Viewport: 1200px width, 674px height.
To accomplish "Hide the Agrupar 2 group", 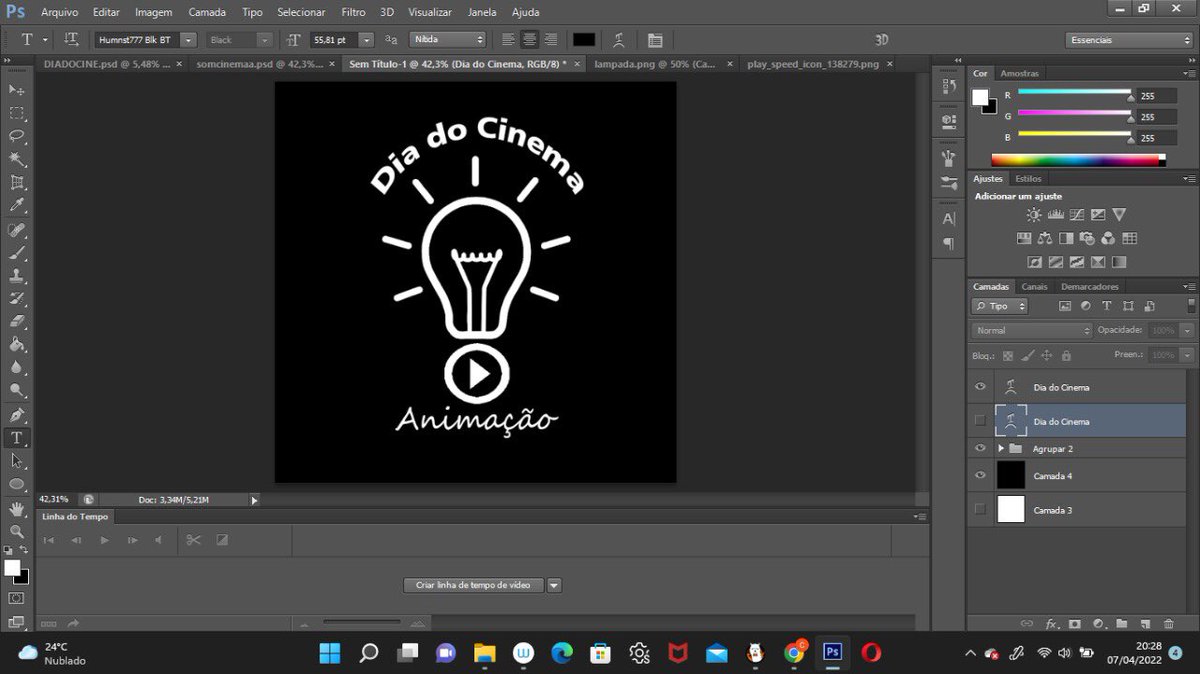I will click(981, 448).
